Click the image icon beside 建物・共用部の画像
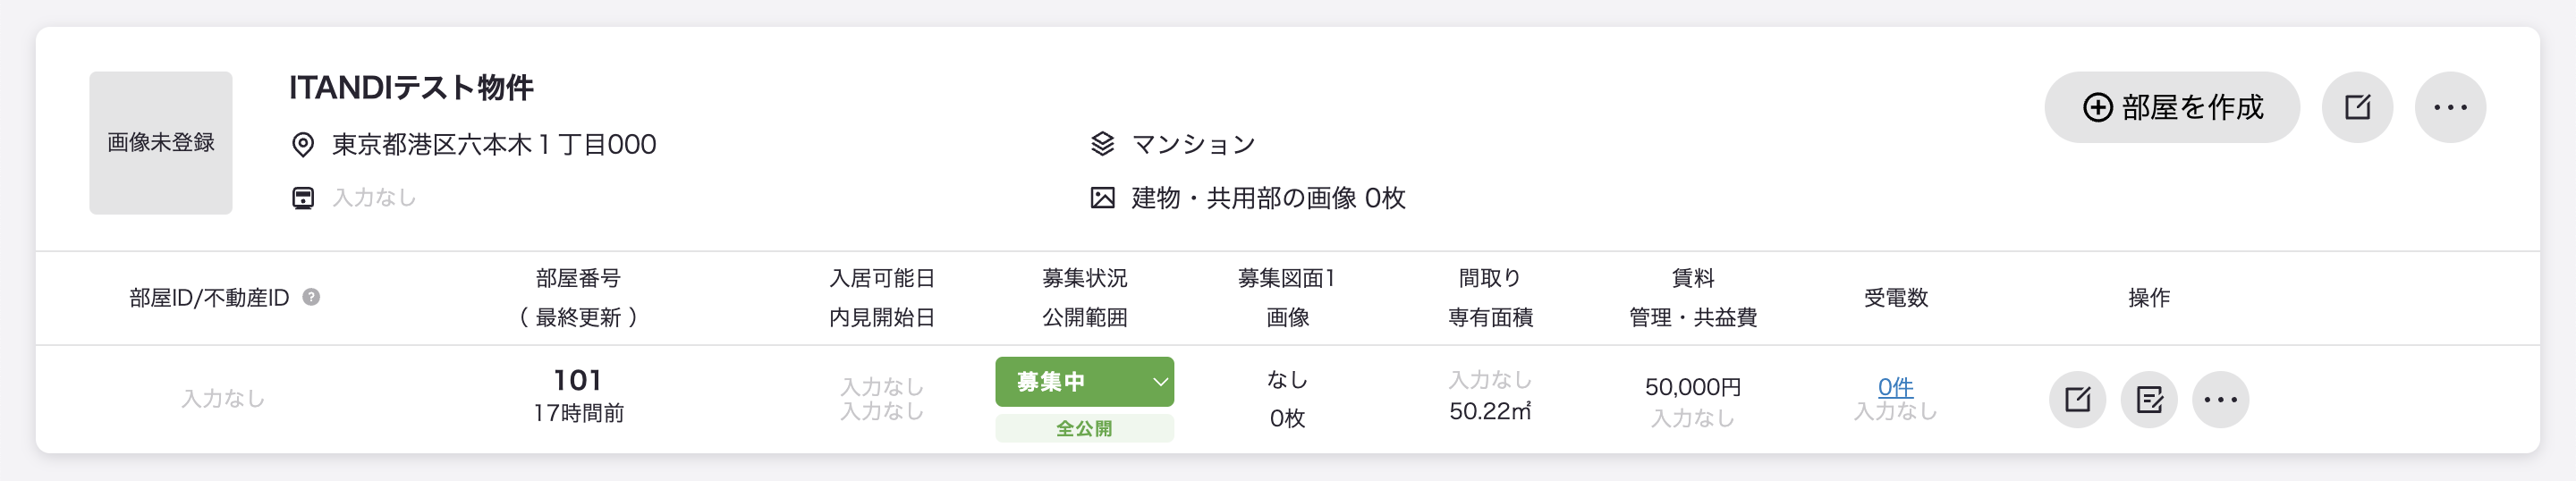 [1102, 198]
